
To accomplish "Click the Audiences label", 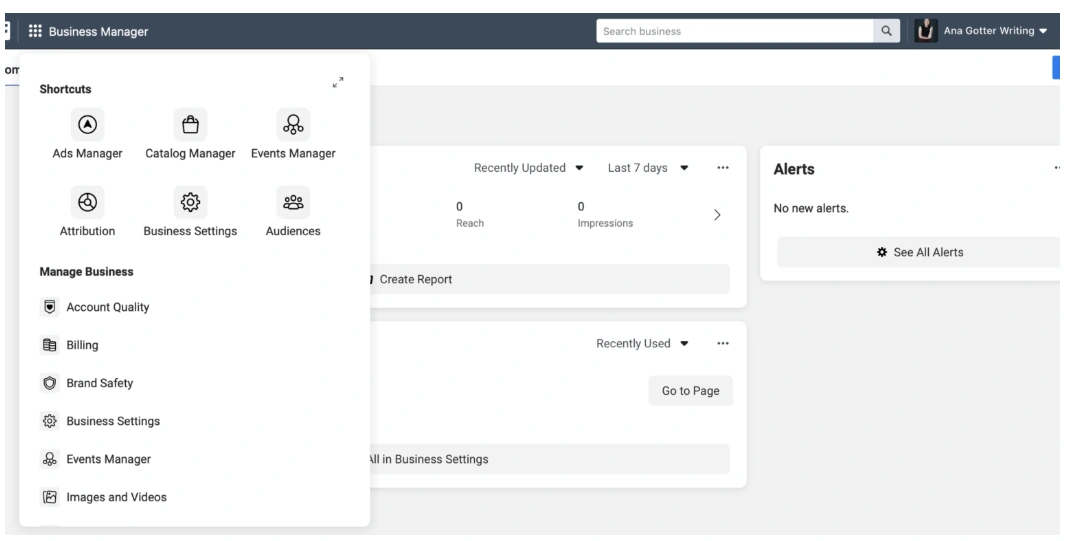I will [293, 231].
